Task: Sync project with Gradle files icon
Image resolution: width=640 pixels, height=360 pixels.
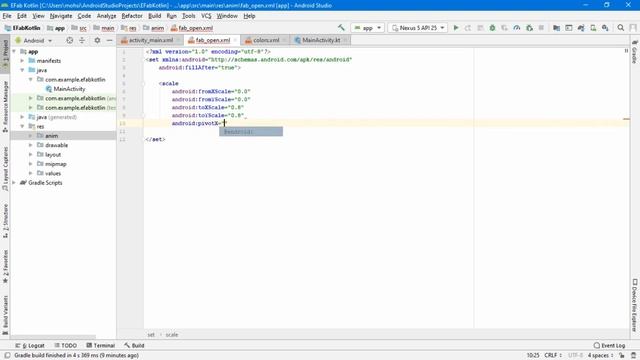Action: click(581, 28)
